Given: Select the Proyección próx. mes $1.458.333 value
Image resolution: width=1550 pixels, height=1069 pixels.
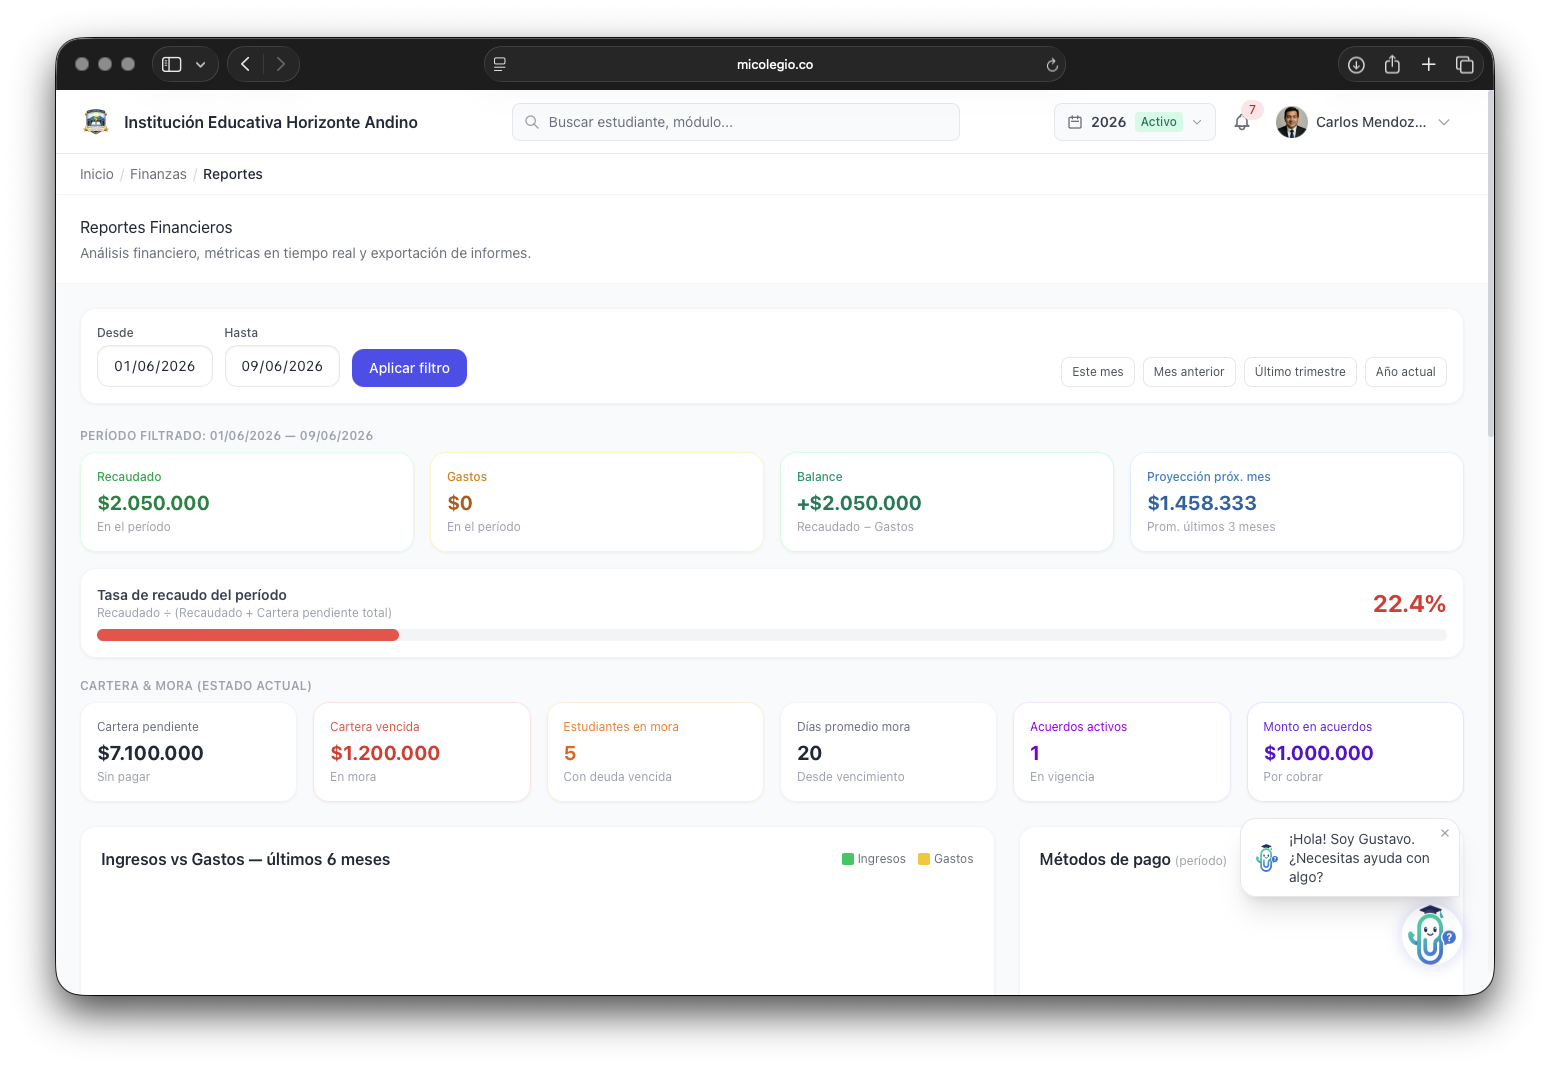Looking at the screenshot, I should pos(1202,503).
